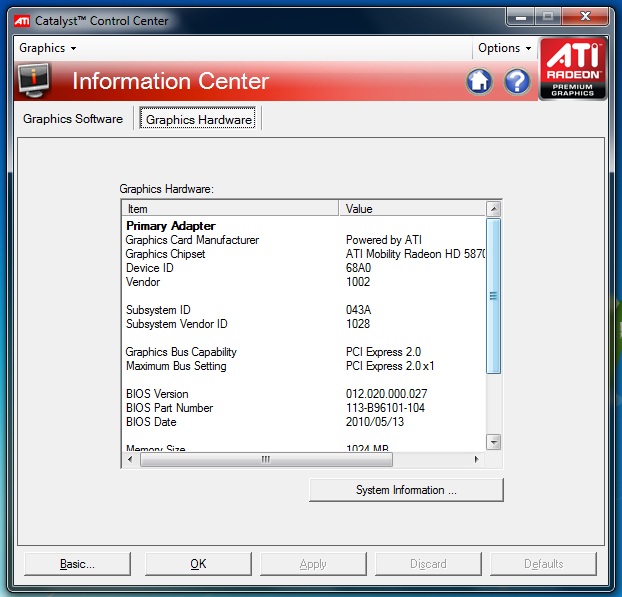Select the BIOS Version row label
This screenshot has height=597, width=622.
157,394
